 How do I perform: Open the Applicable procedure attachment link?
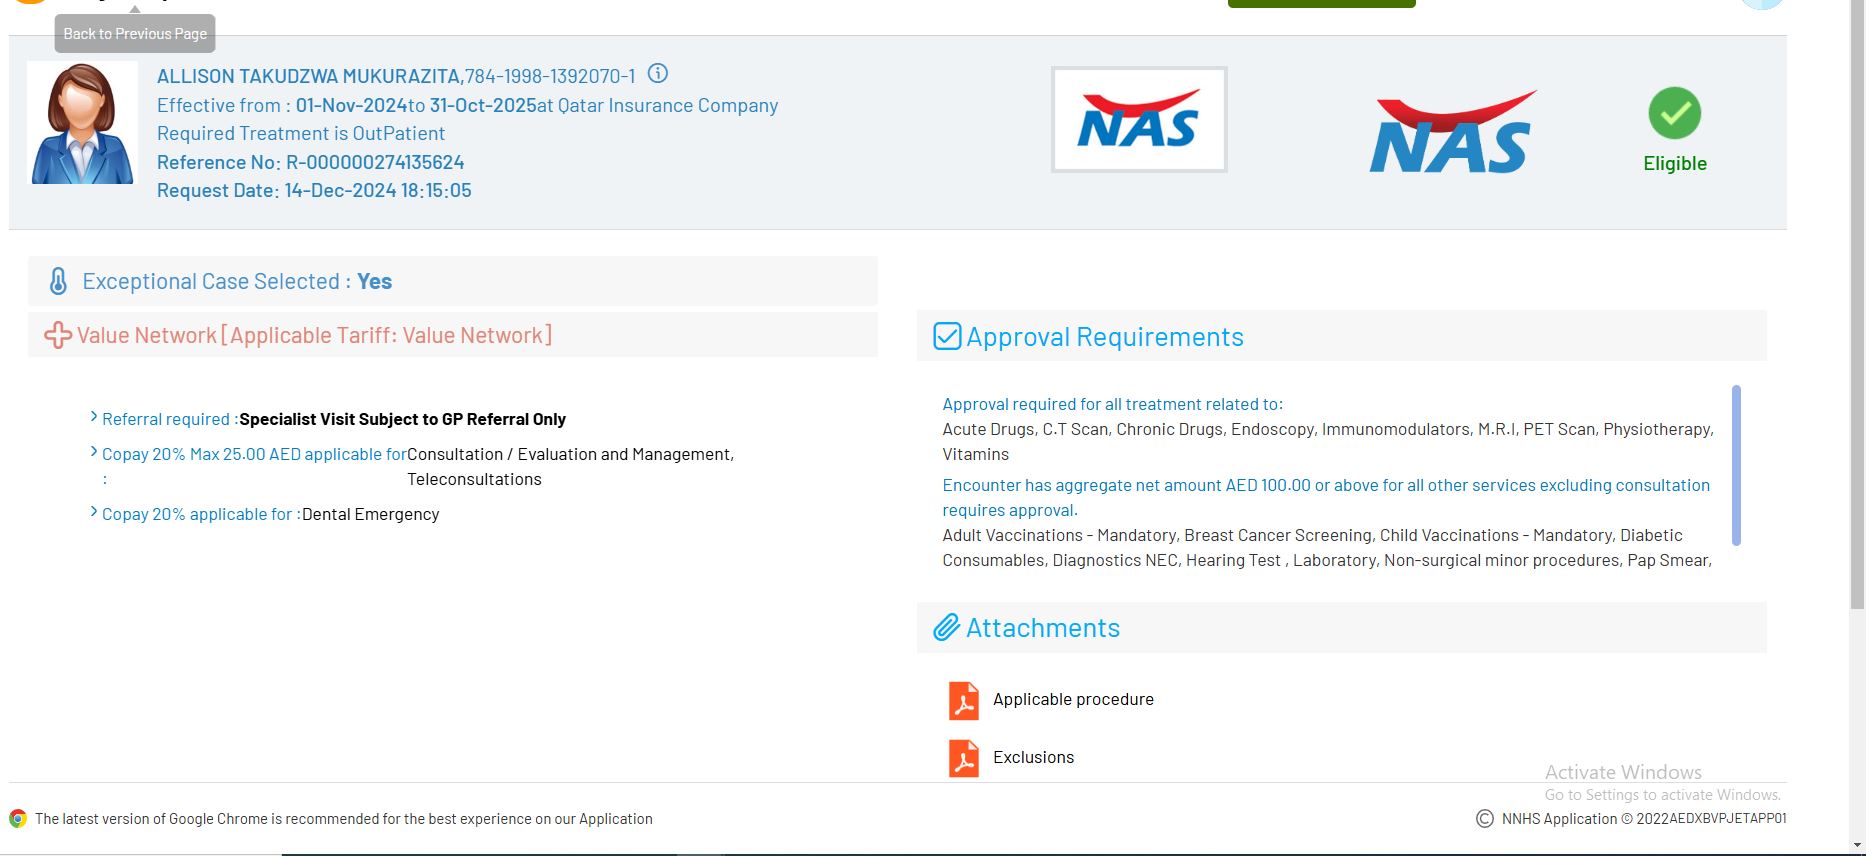(1073, 700)
